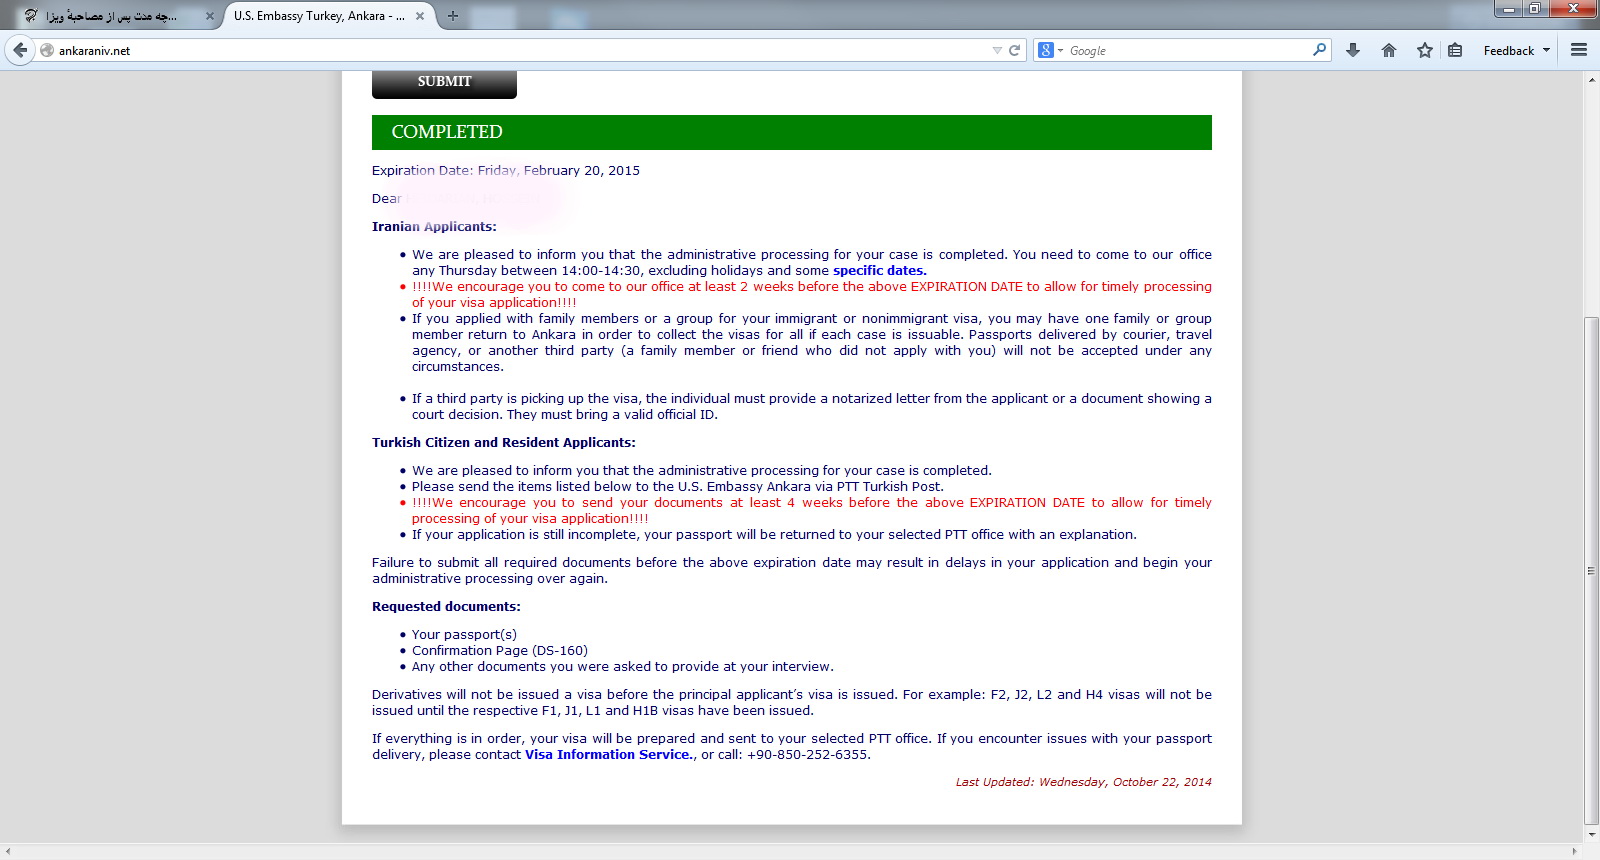Open URL history dropdown arrow in address bar
The image size is (1600, 860).
click(997, 50)
